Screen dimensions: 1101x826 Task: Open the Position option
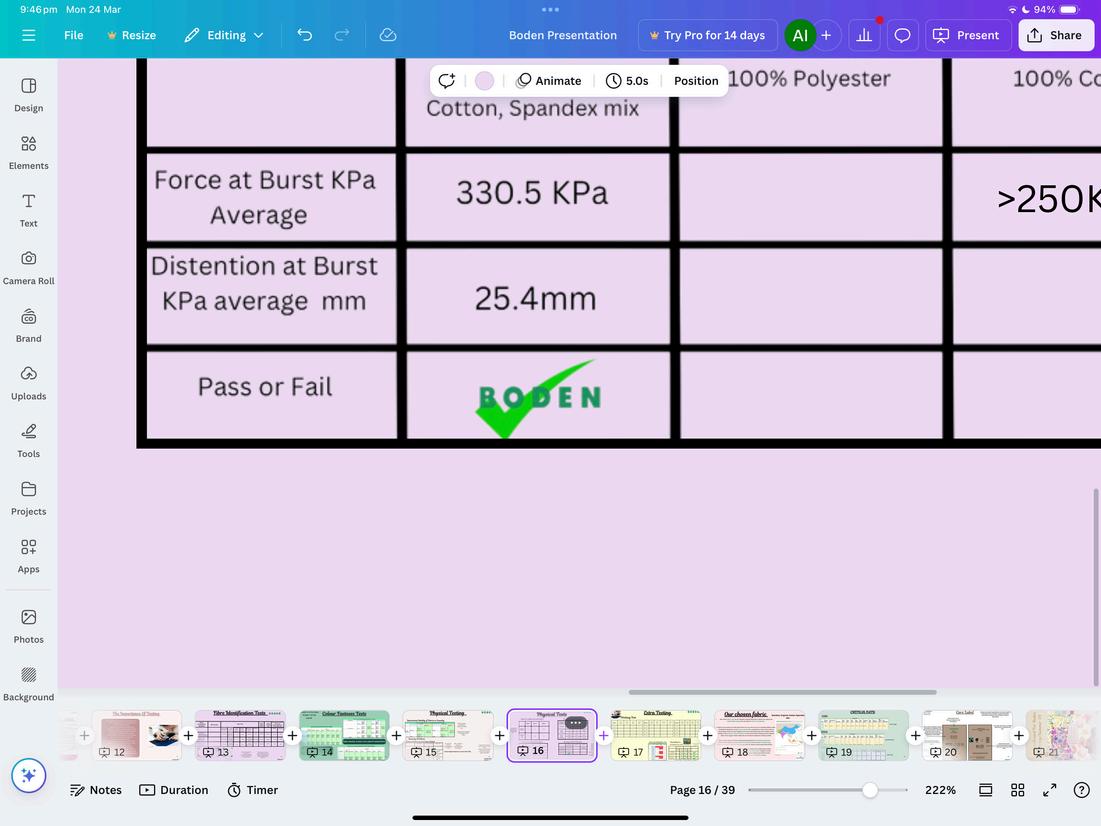696,81
